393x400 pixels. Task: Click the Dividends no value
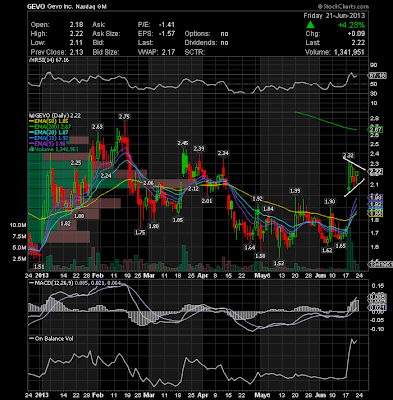(224, 43)
